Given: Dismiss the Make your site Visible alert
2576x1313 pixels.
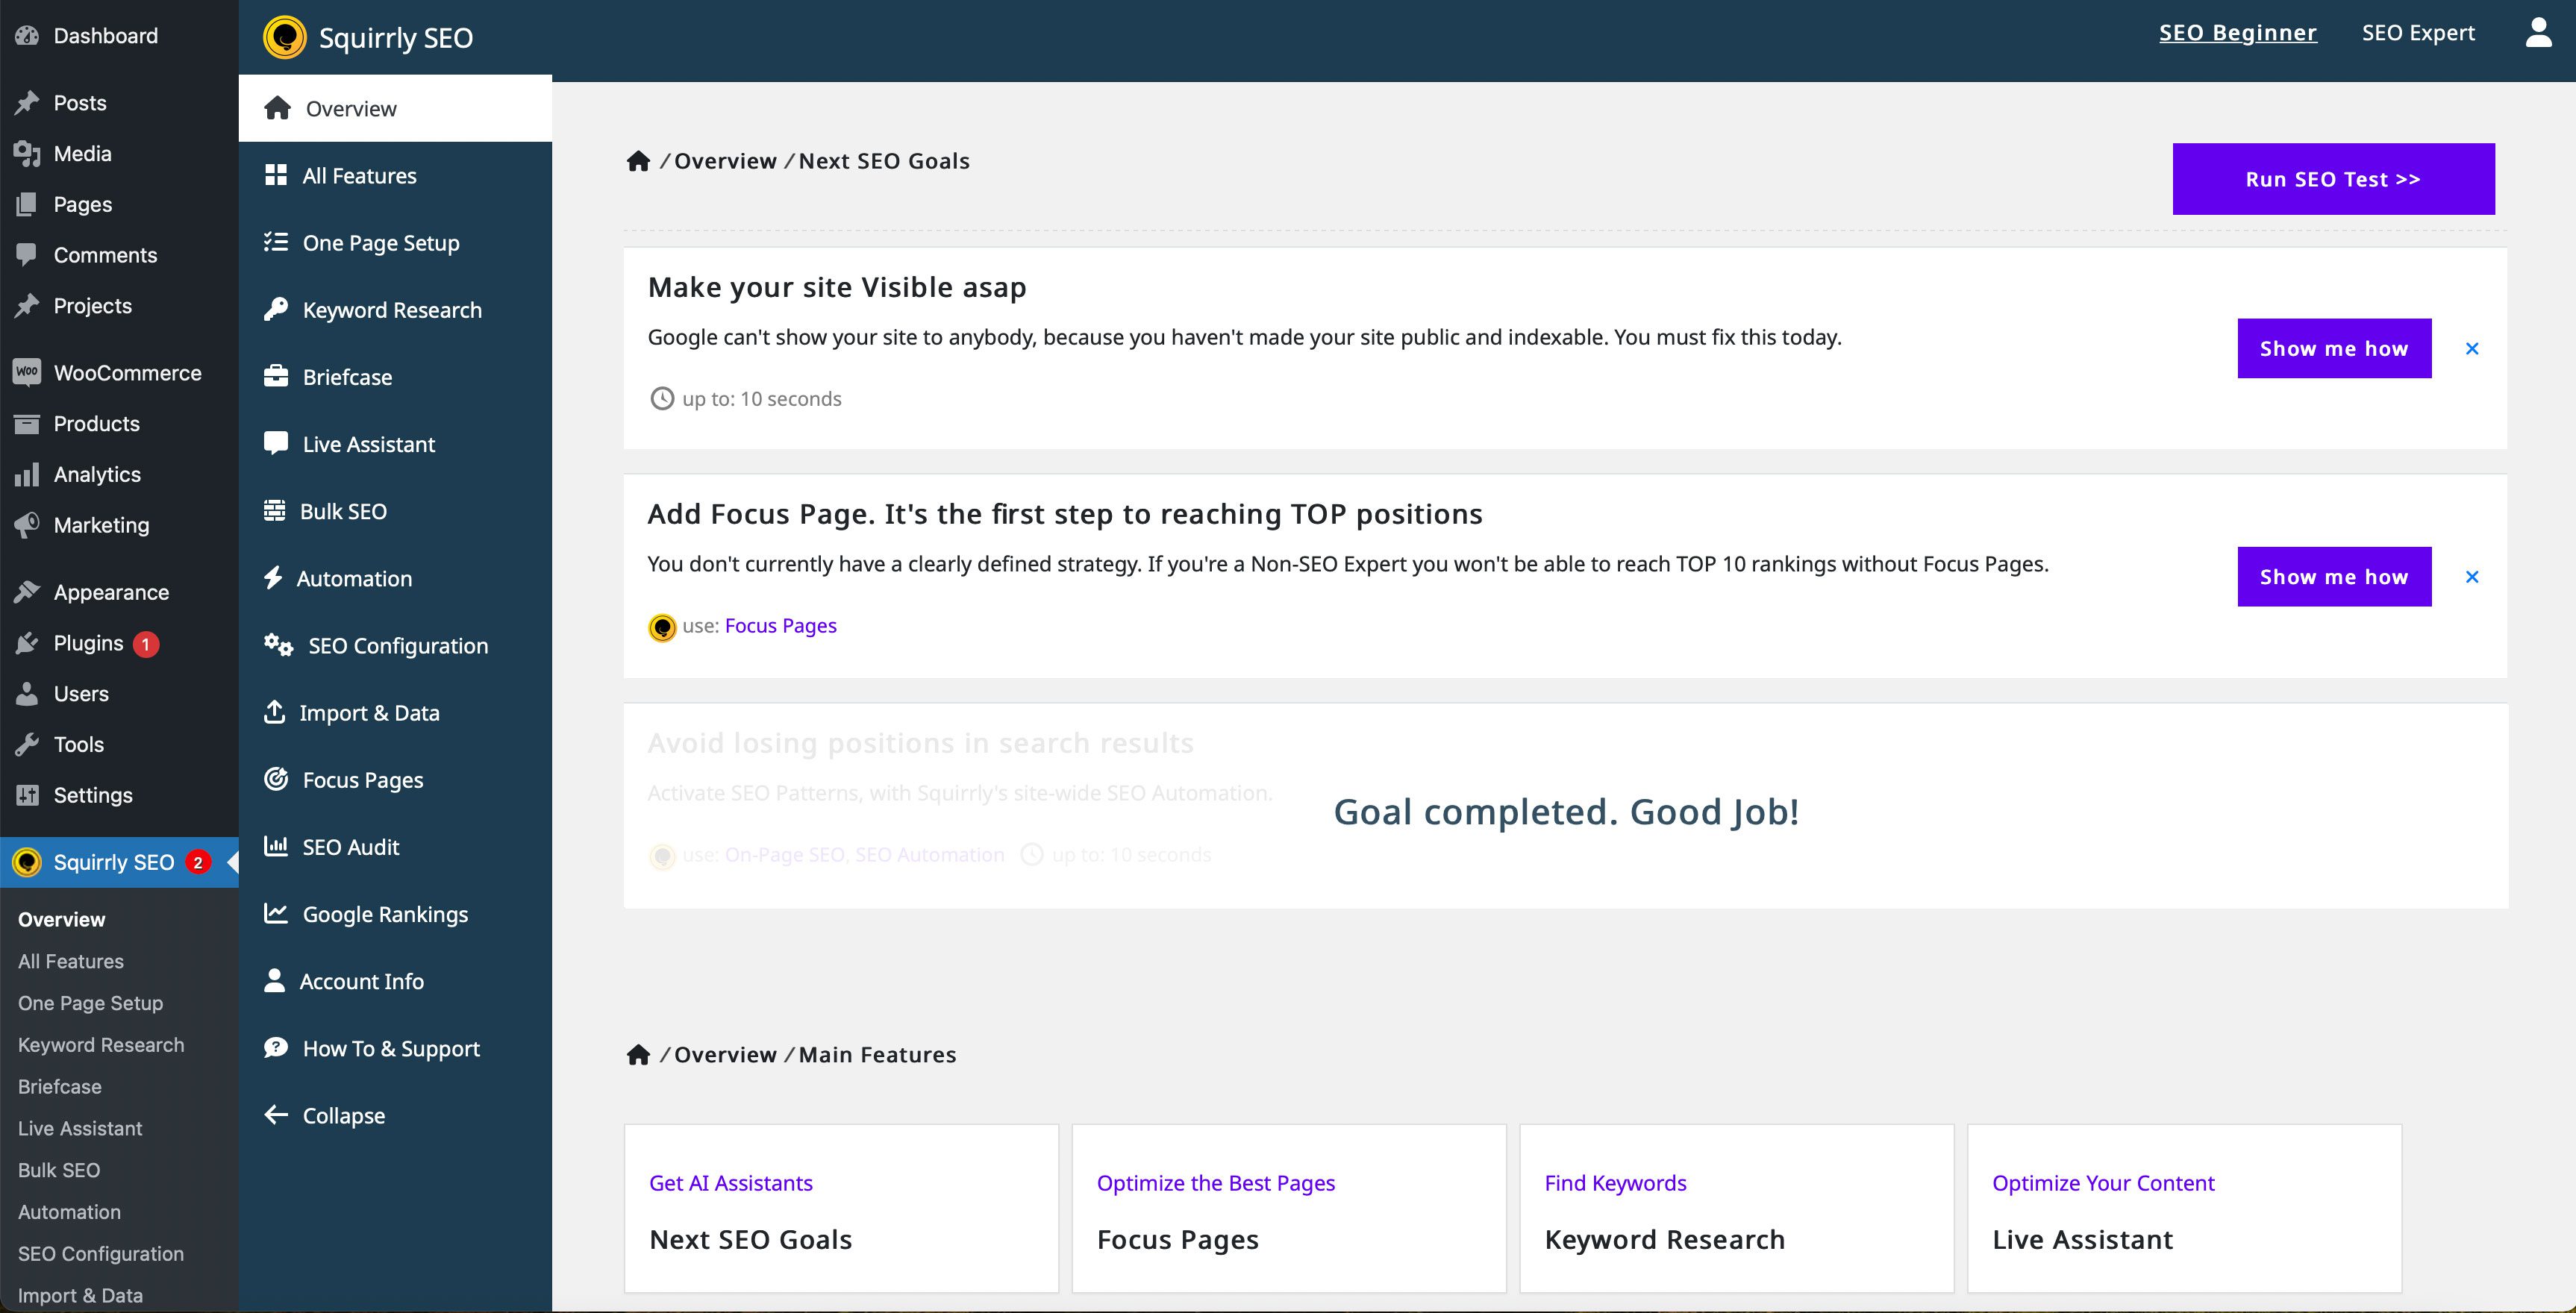Looking at the screenshot, I should [2471, 347].
